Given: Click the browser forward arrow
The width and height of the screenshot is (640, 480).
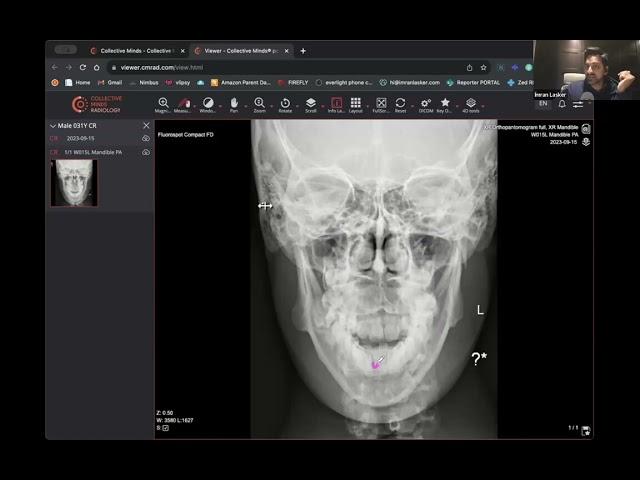Looking at the screenshot, I should pyautogui.click(x=69, y=67).
